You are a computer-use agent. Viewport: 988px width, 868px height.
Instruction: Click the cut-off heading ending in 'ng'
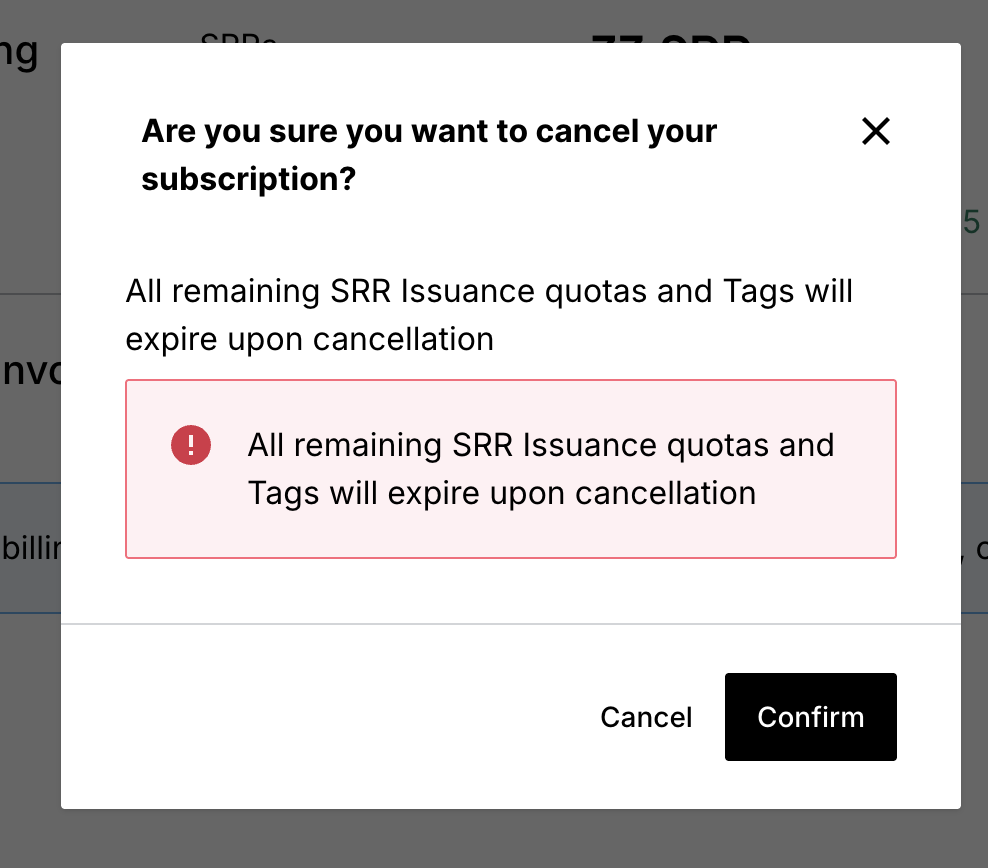(19, 53)
